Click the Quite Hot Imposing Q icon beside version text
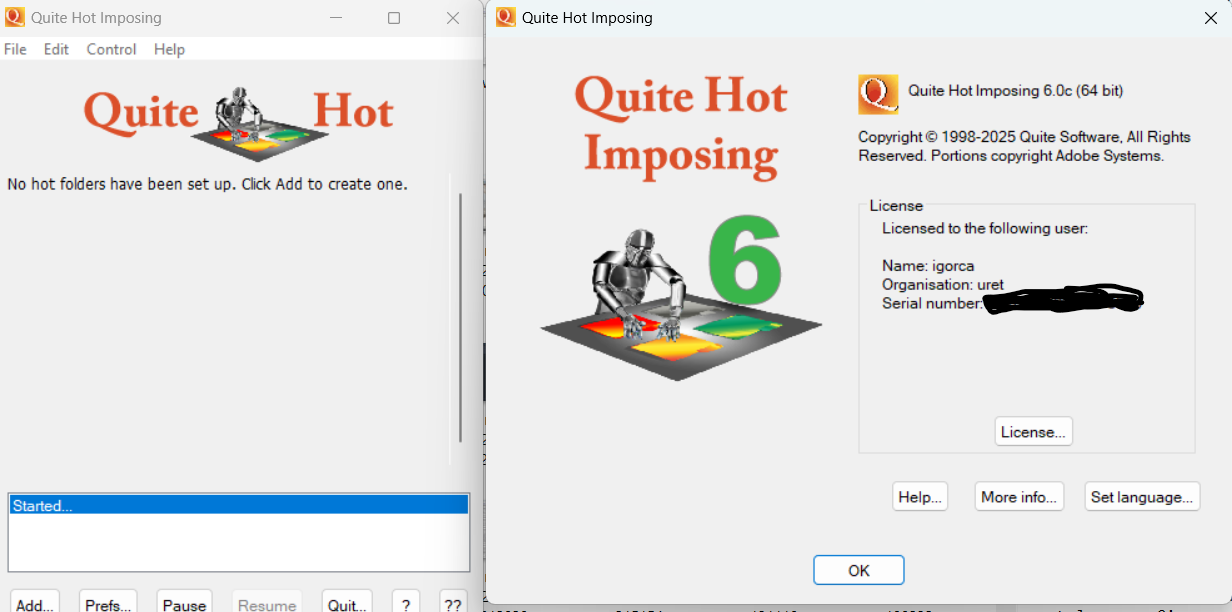The width and height of the screenshot is (1232, 612). (878, 94)
